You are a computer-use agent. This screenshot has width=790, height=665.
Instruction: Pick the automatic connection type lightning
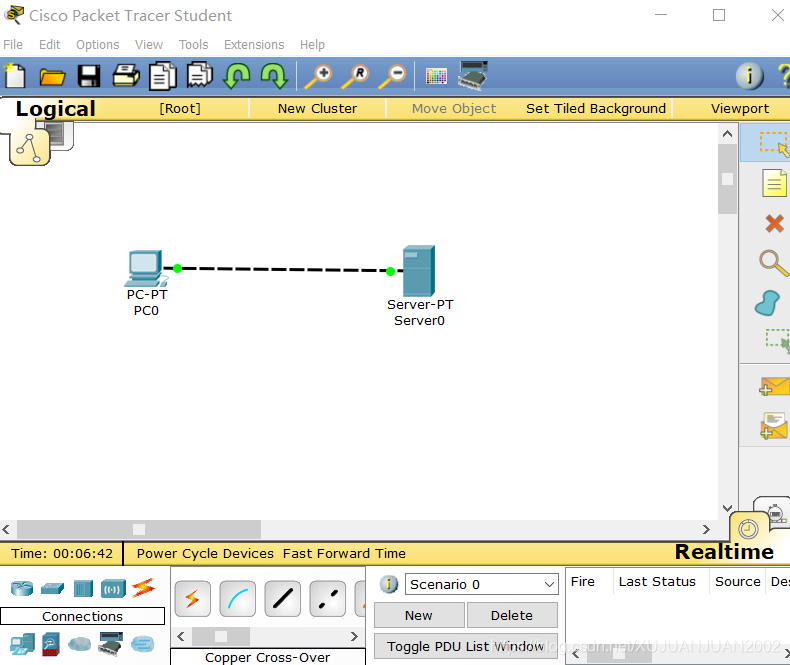[192, 599]
